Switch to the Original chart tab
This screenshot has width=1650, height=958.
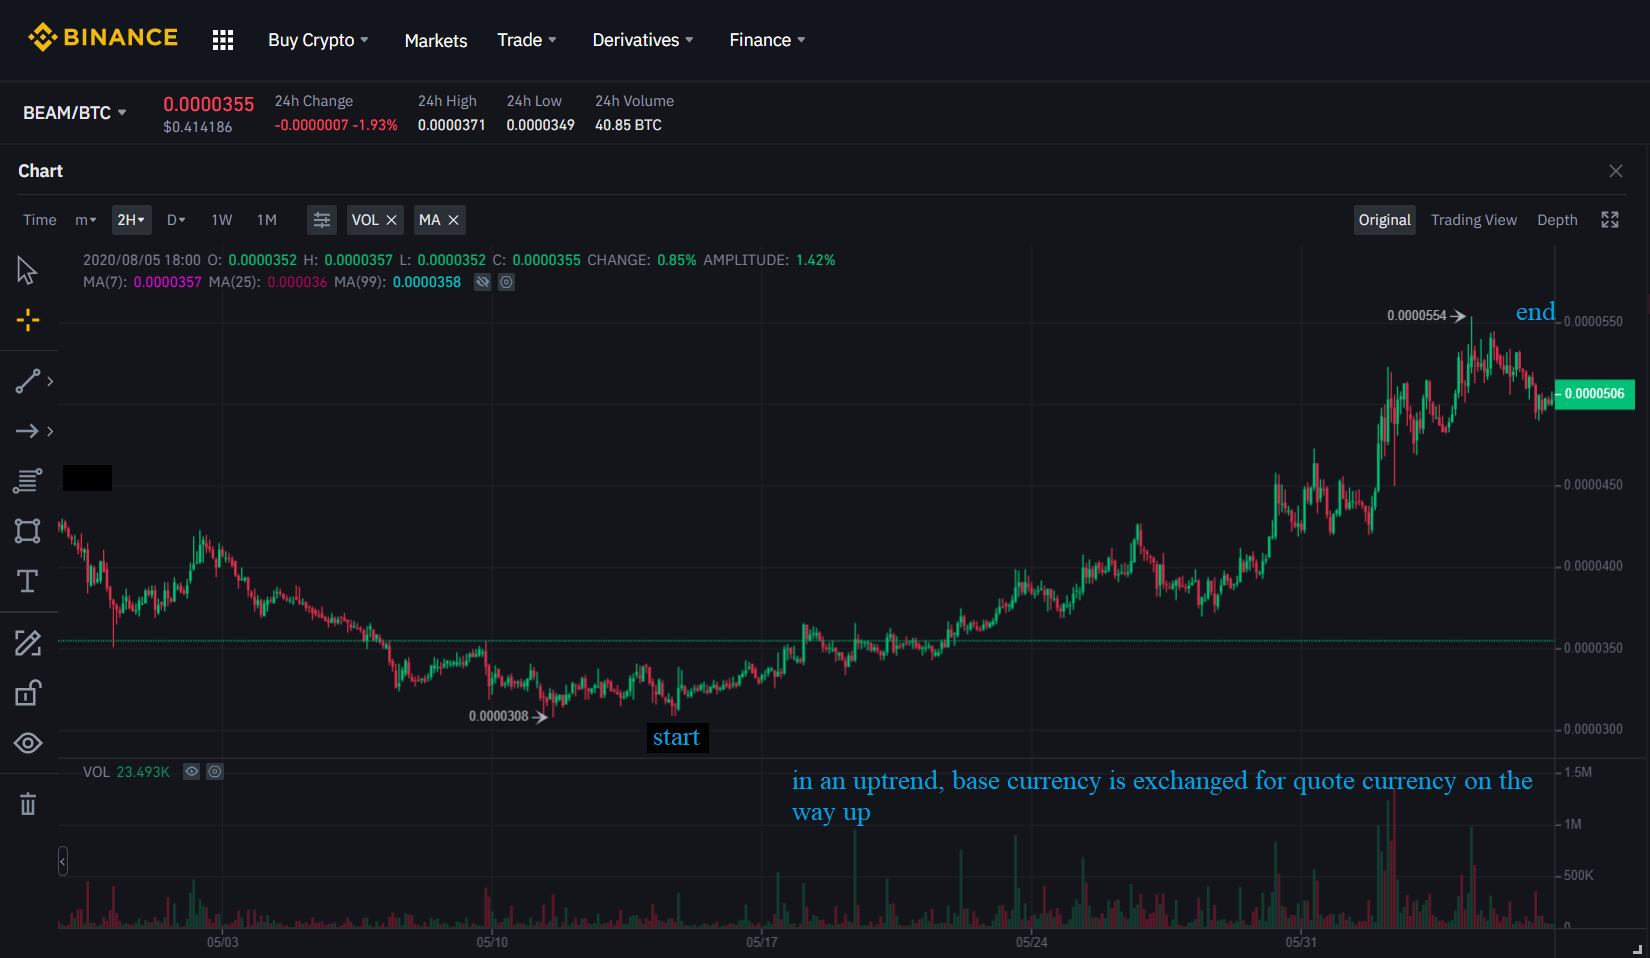pyautogui.click(x=1385, y=220)
